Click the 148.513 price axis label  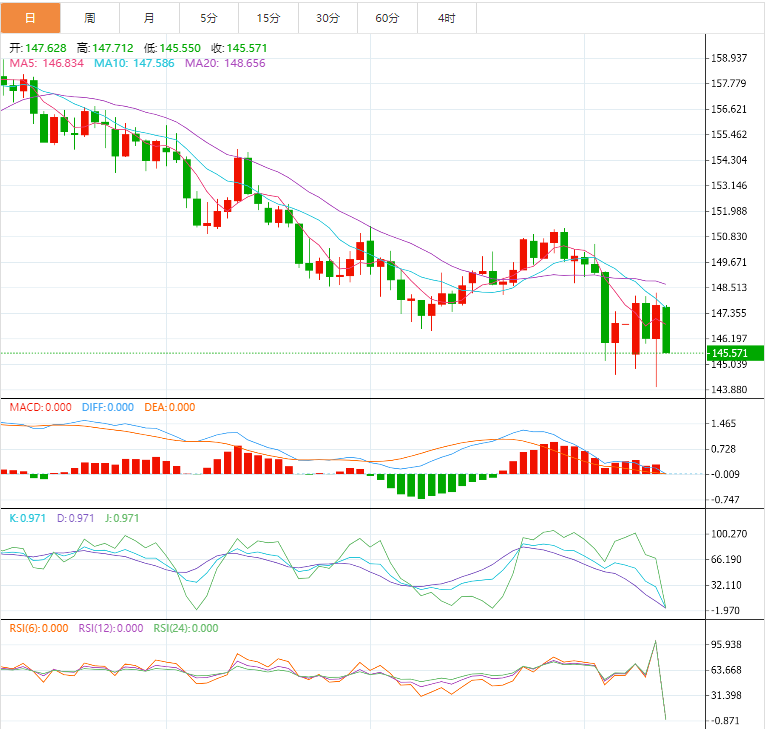(729, 287)
